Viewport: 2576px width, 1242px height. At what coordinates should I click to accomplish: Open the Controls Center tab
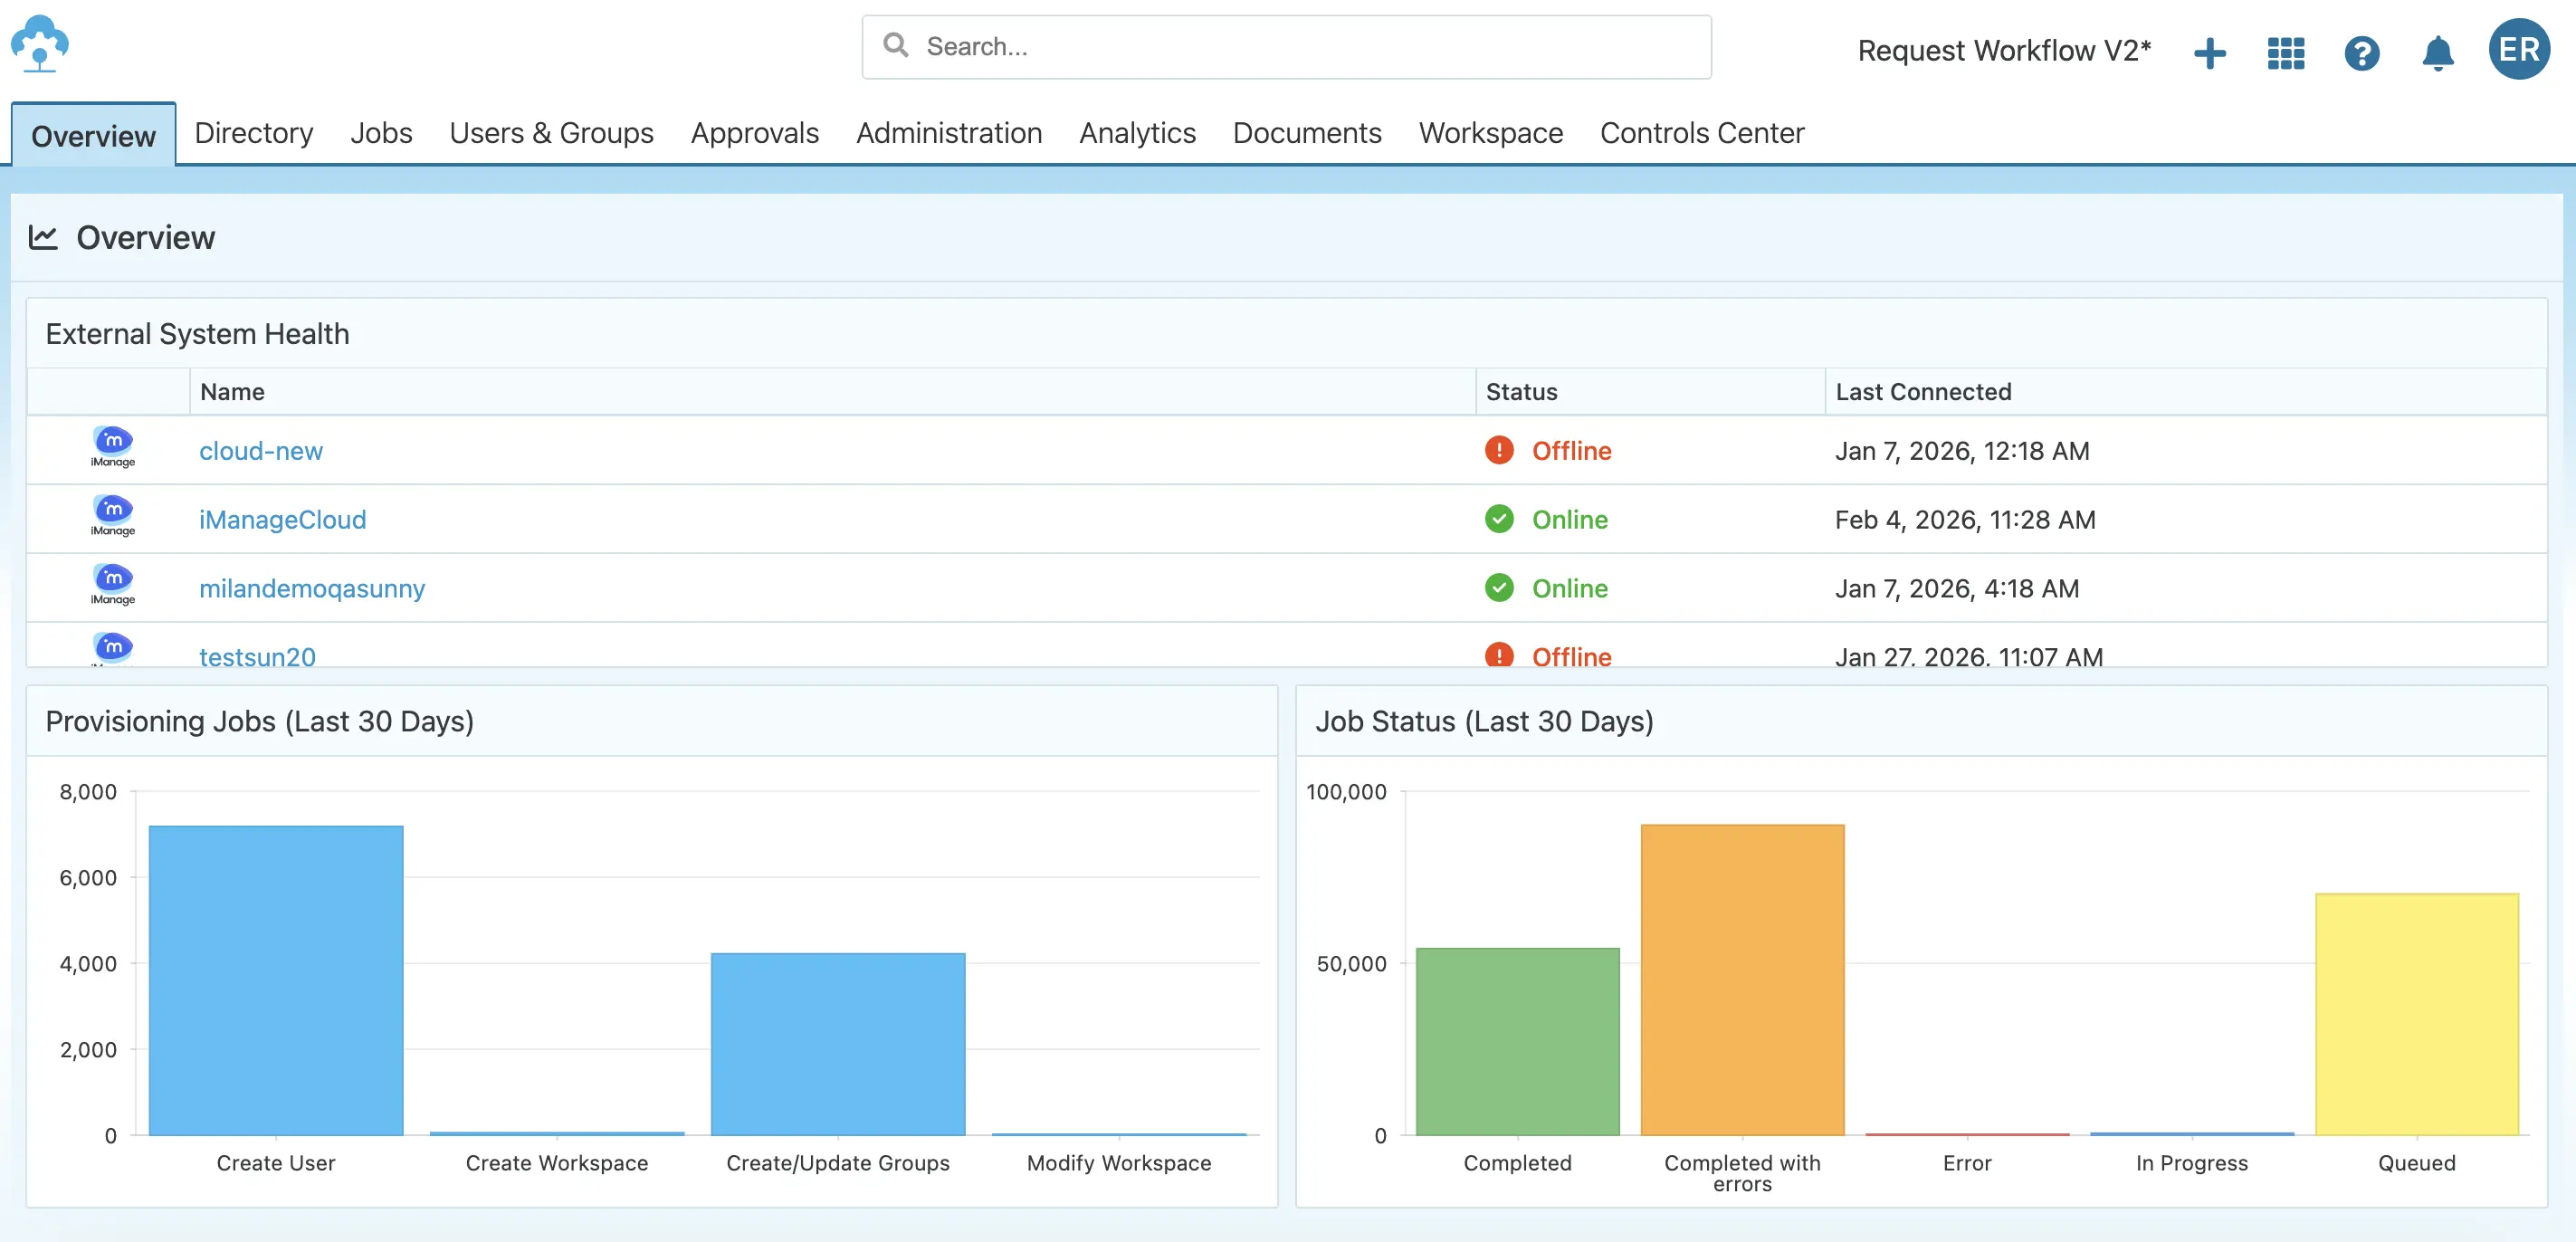click(1701, 133)
